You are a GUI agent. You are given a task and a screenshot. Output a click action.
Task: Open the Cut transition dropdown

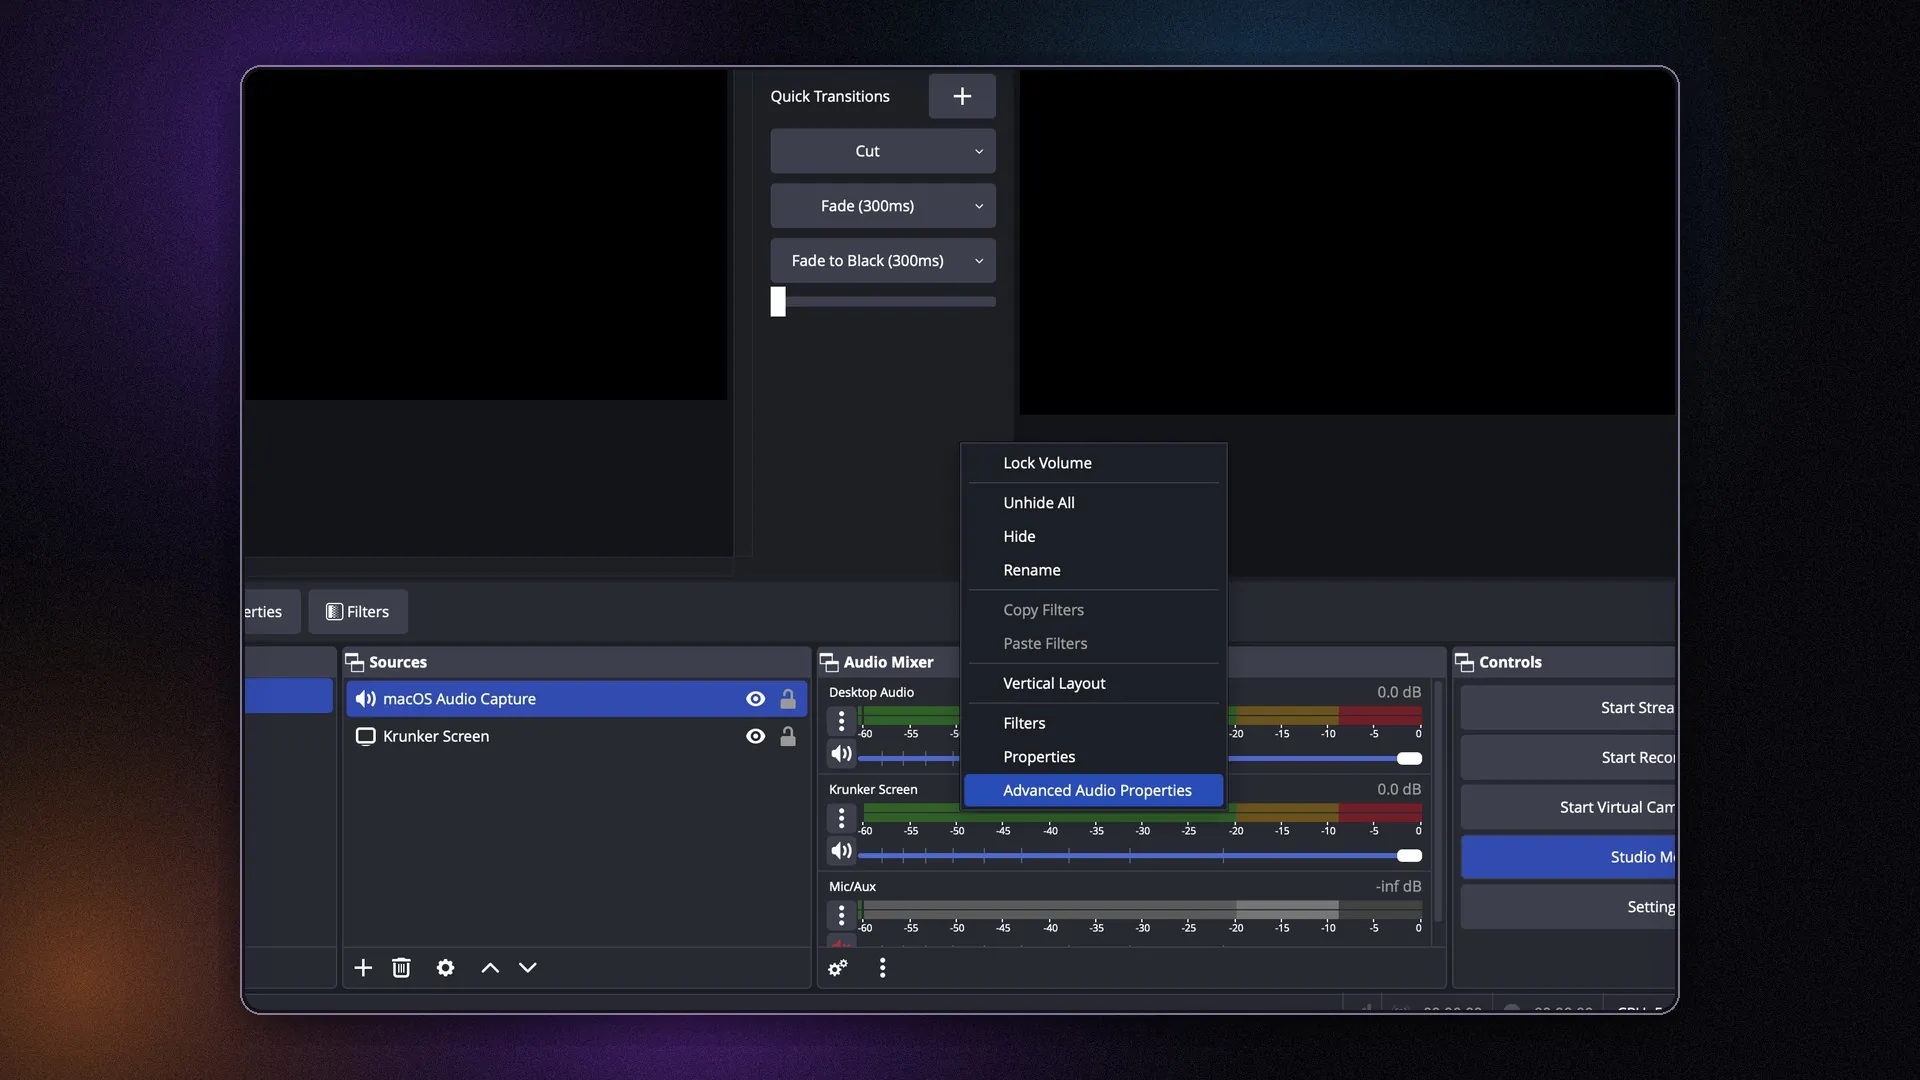click(x=882, y=151)
